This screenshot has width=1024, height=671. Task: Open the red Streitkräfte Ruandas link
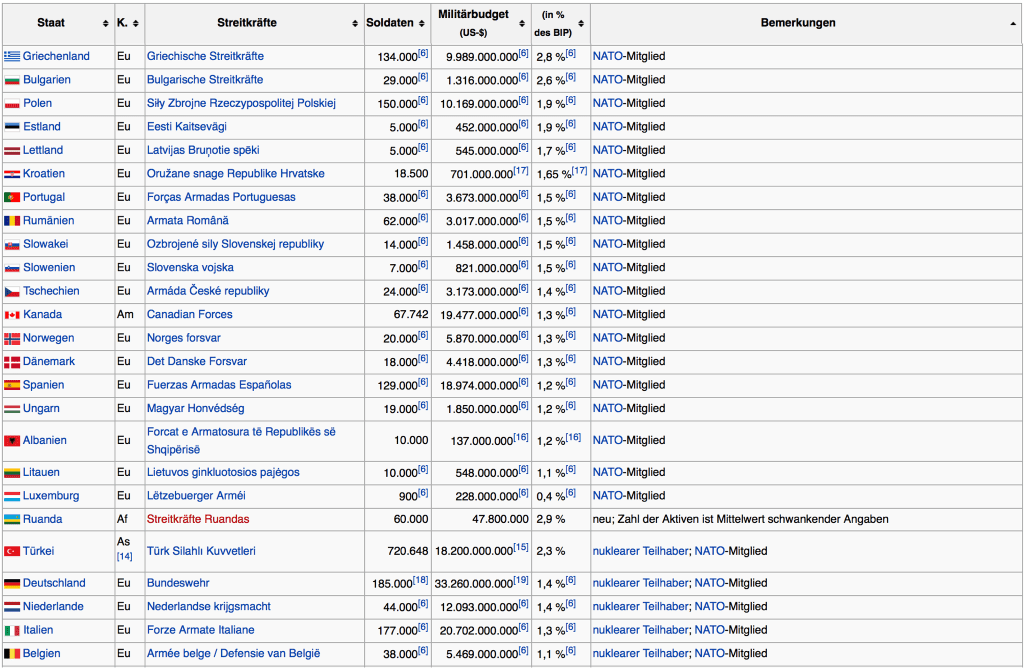pyautogui.click(x=198, y=519)
